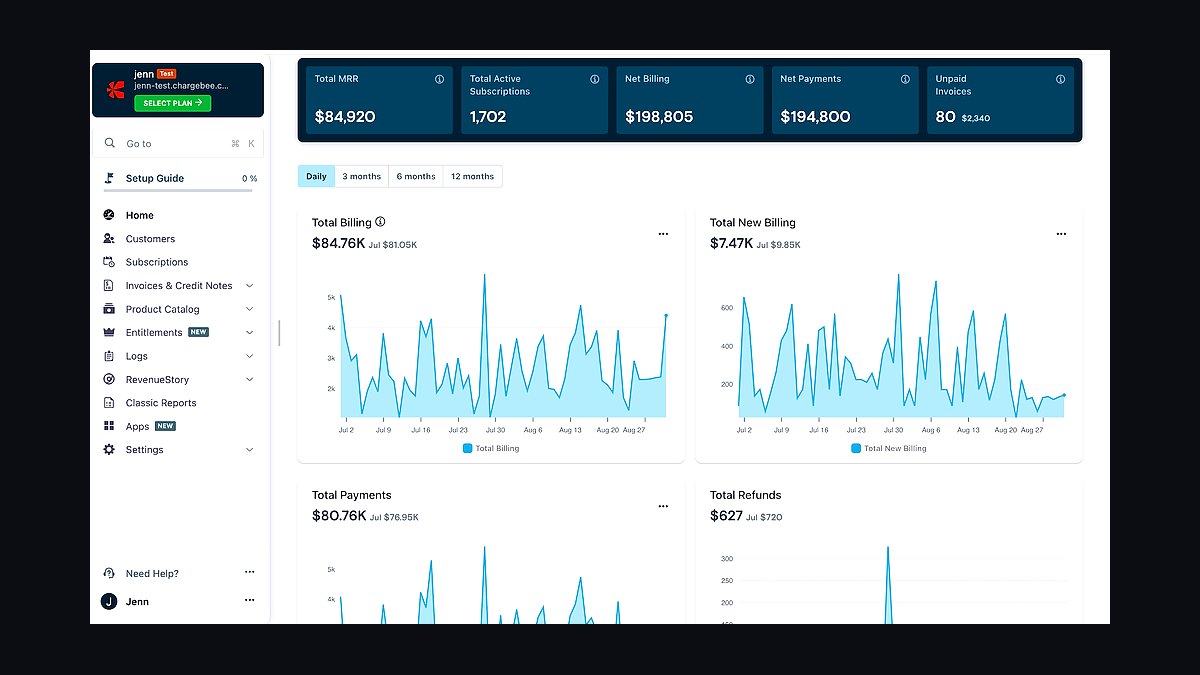Click the Need Help headset icon
Image resolution: width=1200 pixels, height=675 pixels.
point(109,573)
